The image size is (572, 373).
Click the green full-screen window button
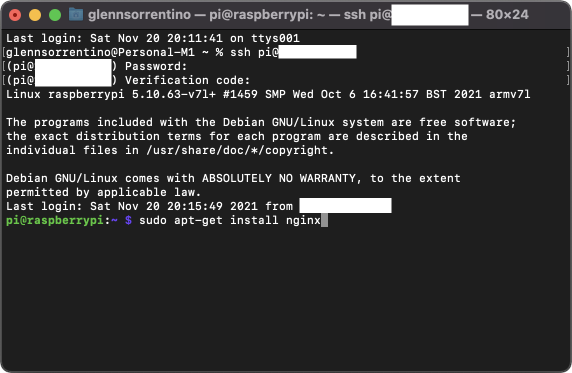tap(55, 15)
